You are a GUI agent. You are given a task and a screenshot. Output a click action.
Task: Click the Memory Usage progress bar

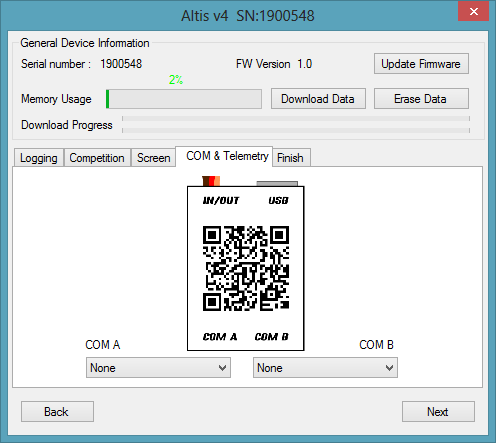(x=184, y=99)
